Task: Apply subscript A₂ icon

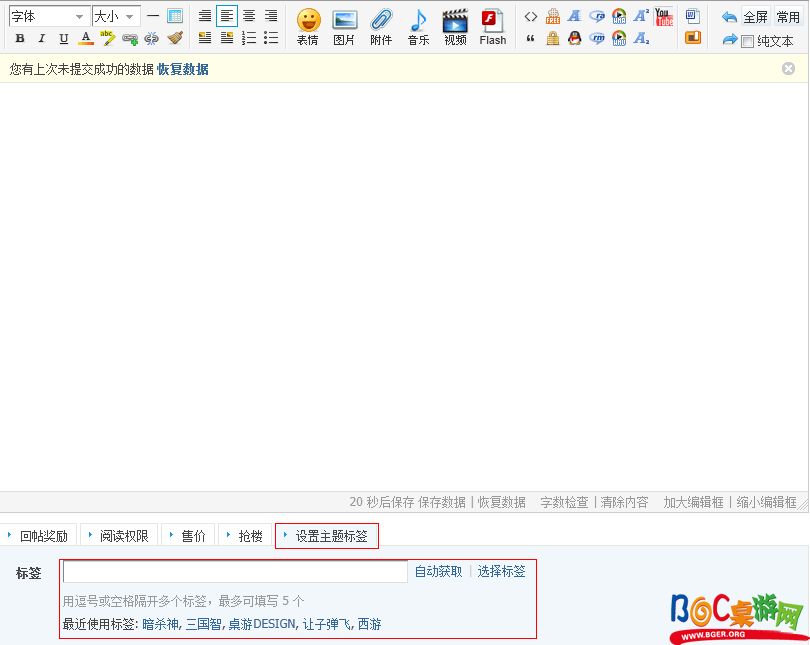Action: click(x=641, y=38)
